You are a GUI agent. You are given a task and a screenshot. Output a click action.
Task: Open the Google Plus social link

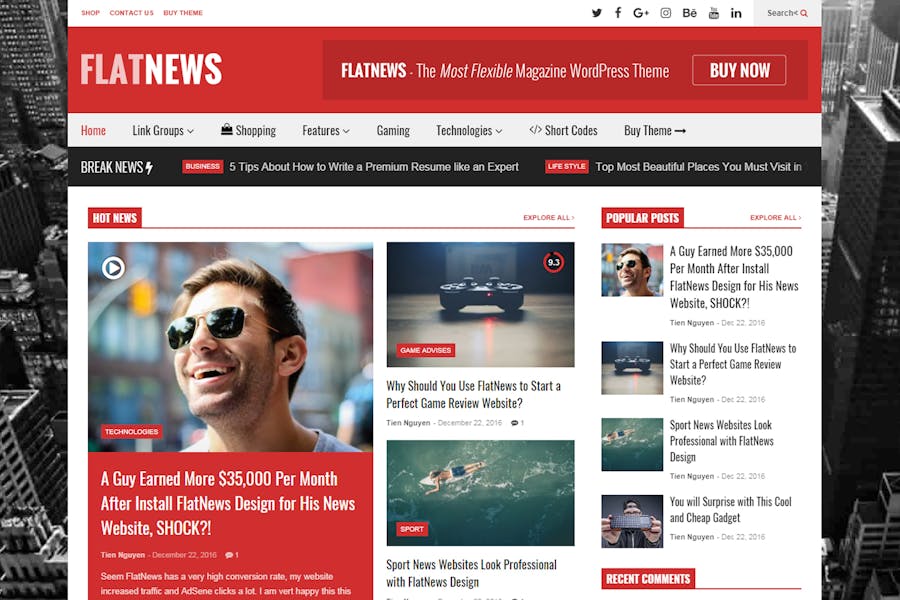coord(641,13)
